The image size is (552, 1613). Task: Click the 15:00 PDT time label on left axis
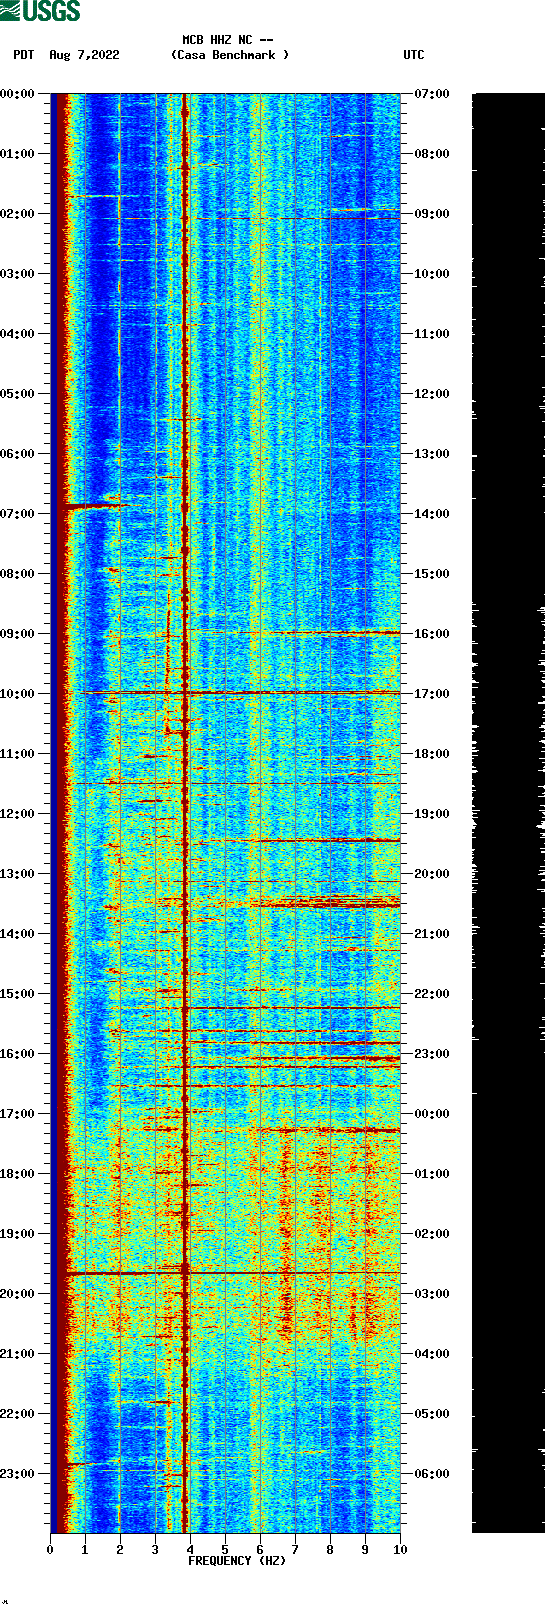pyautogui.click(x=17, y=994)
